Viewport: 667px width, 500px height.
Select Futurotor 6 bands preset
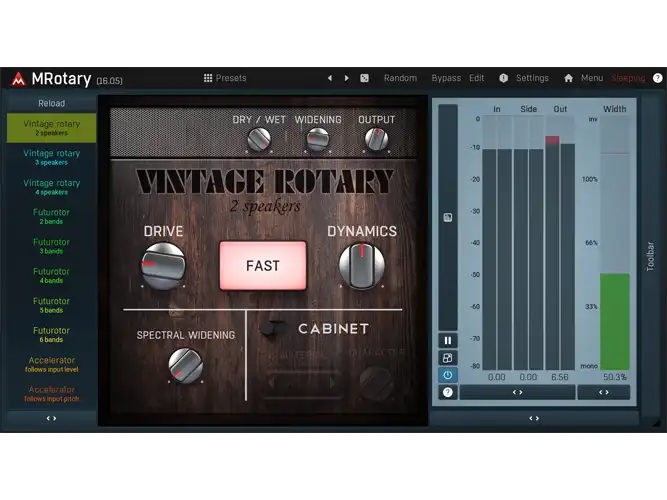coord(51,334)
